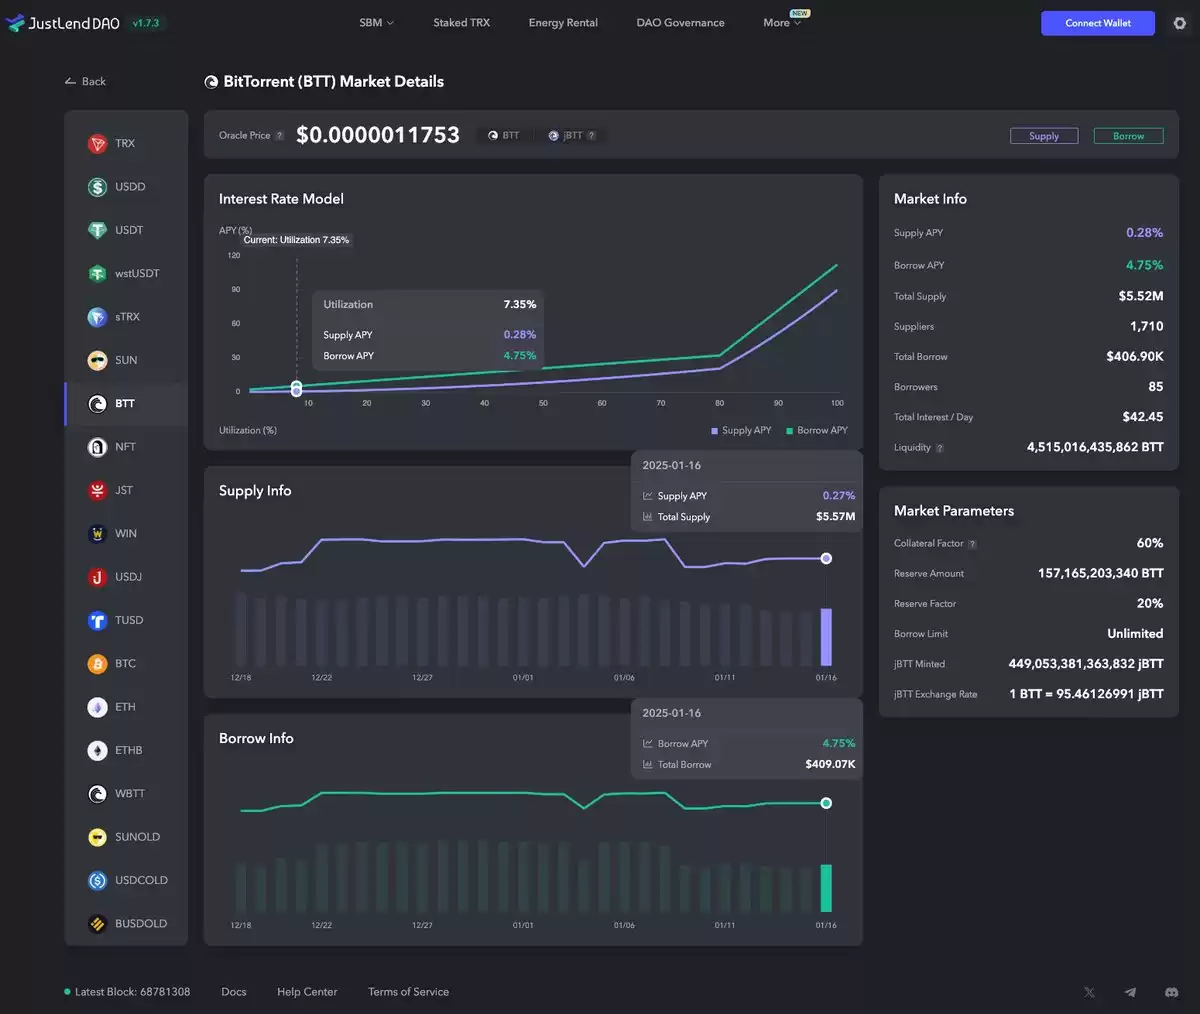The width and height of the screenshot is (1200, 1014).
Task: Click the highlighted 01/16 bar in Borrow Info
Action: click(826, 888)
